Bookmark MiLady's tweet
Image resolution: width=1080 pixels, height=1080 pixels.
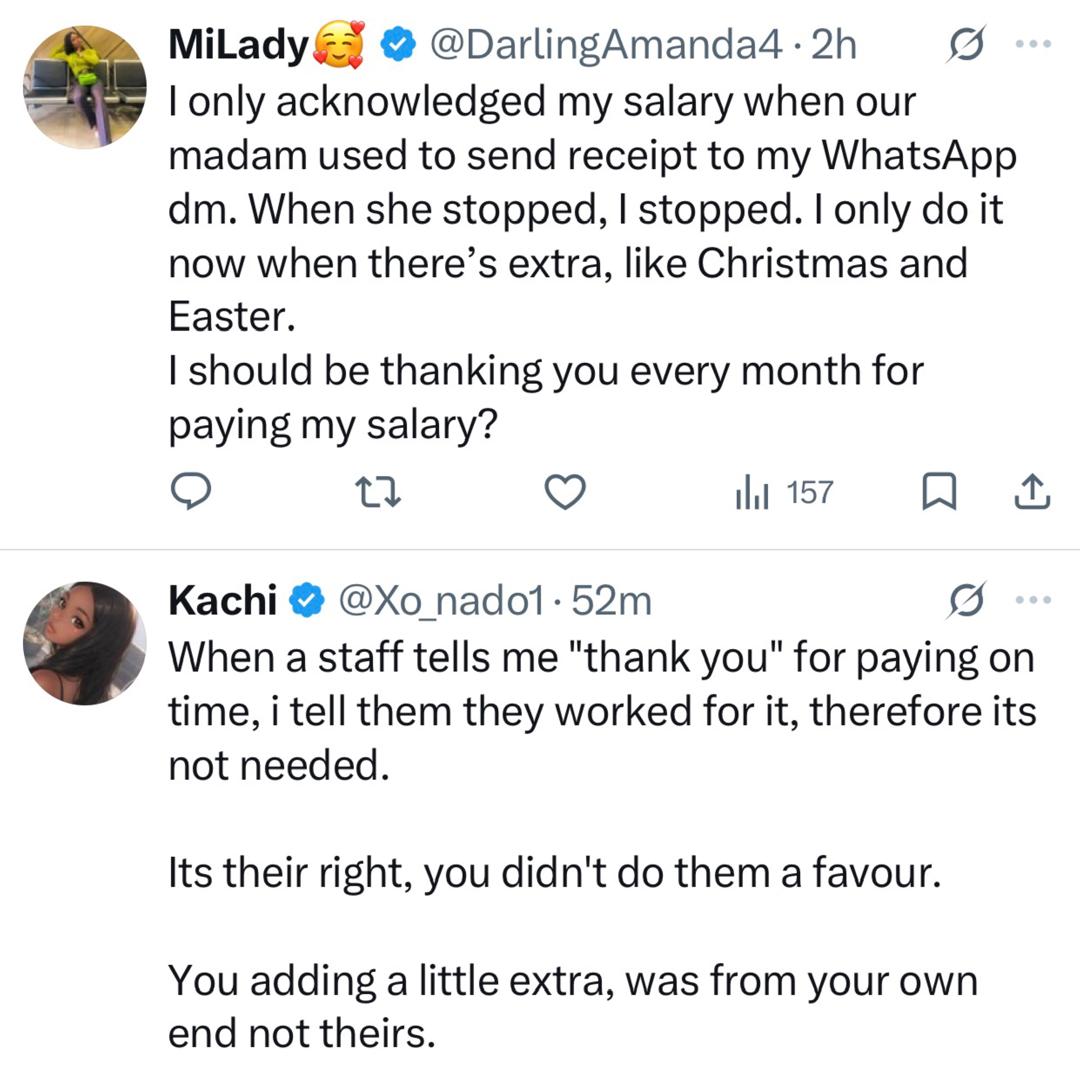[x=940, y=491]
